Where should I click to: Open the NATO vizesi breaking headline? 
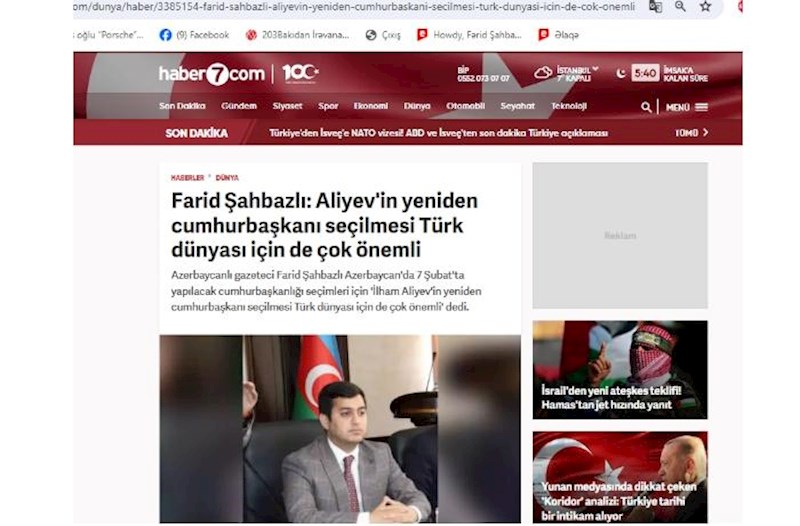pos(438,133)
